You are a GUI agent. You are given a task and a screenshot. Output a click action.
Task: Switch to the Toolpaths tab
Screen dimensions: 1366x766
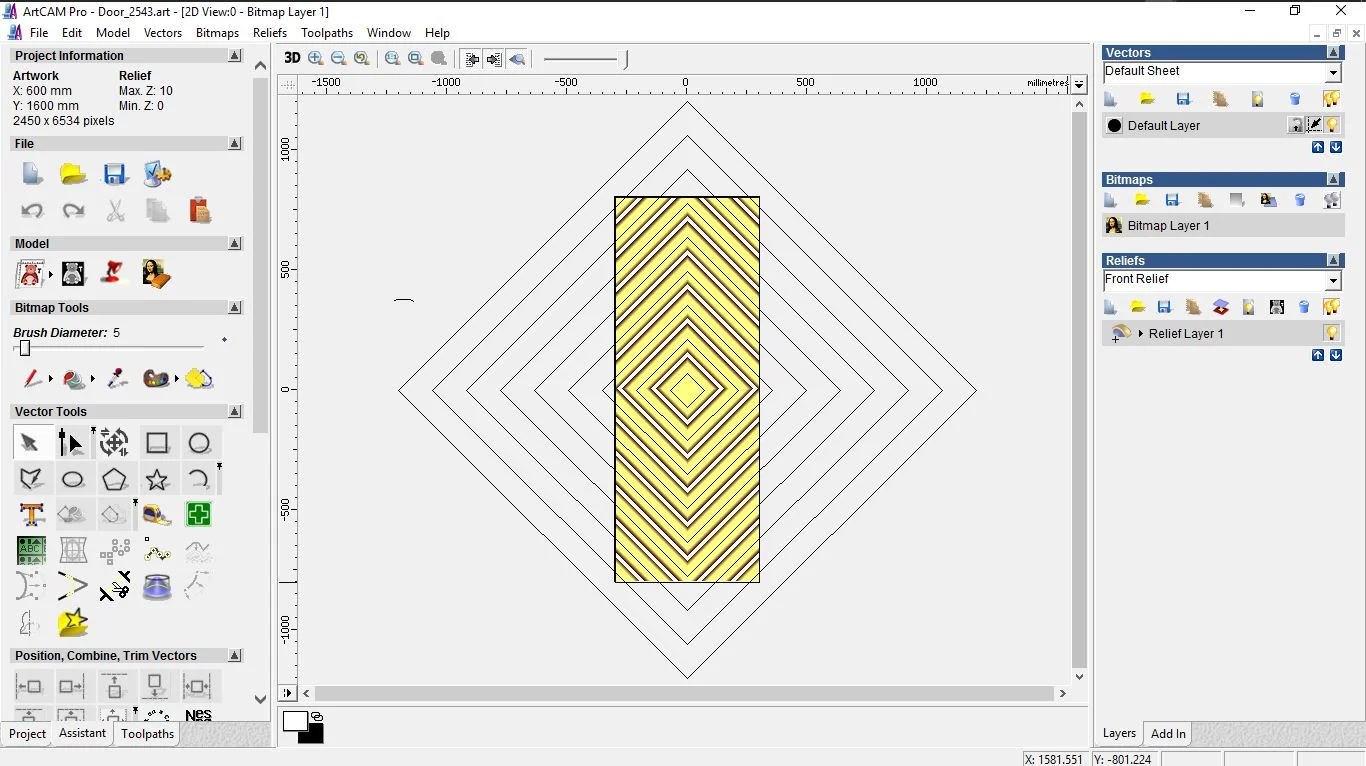(x=147, y=734)
